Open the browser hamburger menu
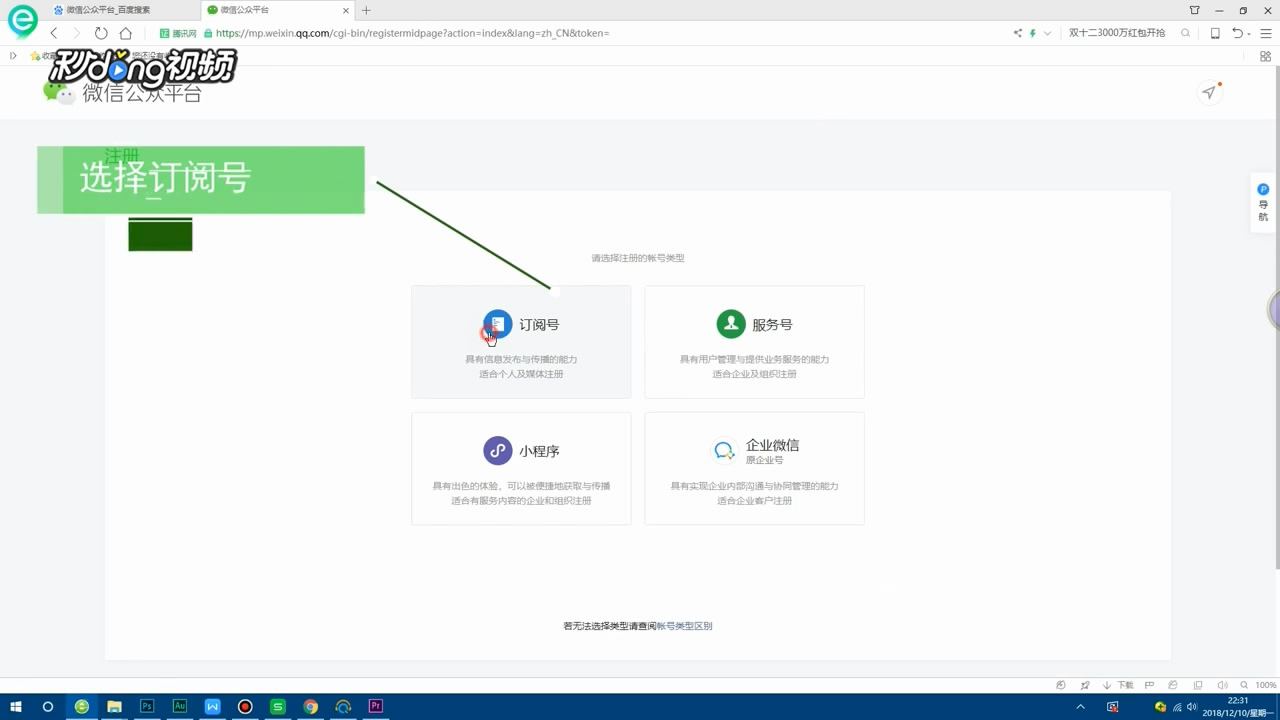This screenshot has height=720, width=1280. tap(1265, 33)
